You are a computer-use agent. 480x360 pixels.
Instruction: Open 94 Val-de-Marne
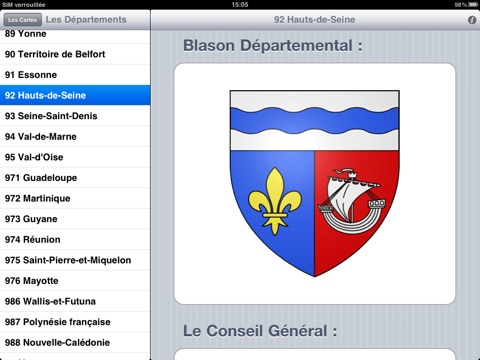pos(75,136)
